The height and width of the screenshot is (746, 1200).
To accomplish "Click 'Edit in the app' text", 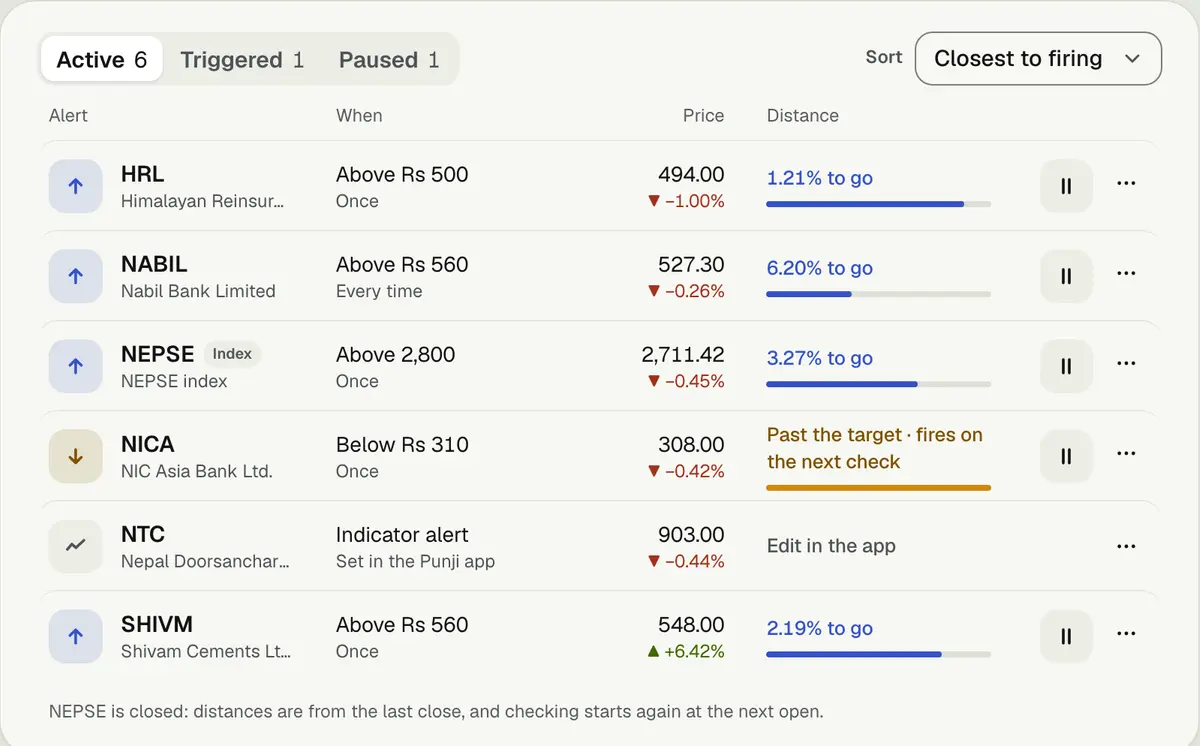I will click(x=831, y=546).
